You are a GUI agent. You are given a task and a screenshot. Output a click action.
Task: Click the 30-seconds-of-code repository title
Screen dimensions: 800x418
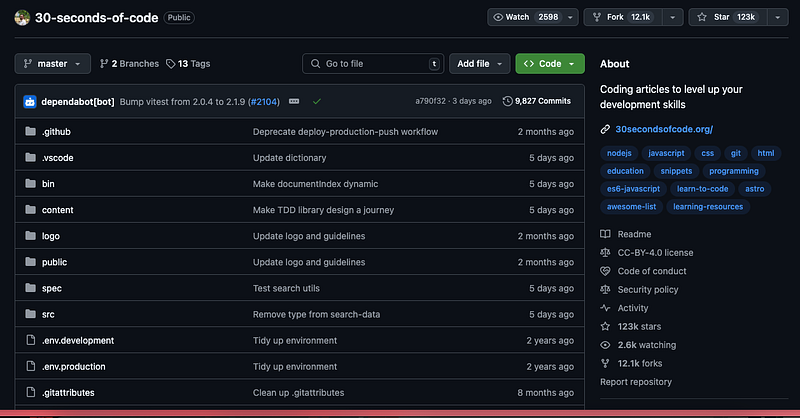[x=96, y=18]
